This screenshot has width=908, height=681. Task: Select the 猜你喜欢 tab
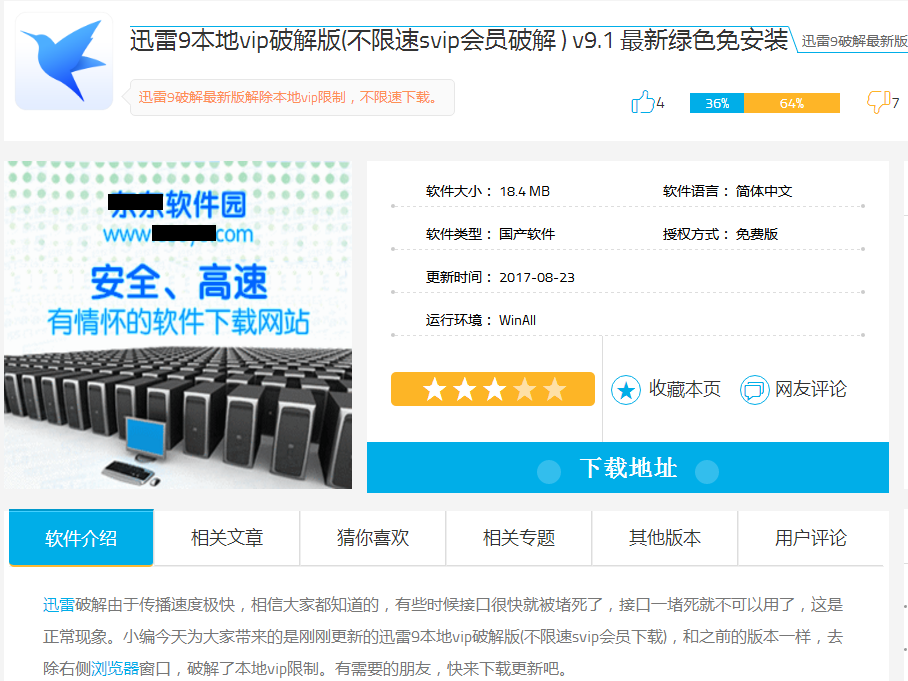coord(373,538)
